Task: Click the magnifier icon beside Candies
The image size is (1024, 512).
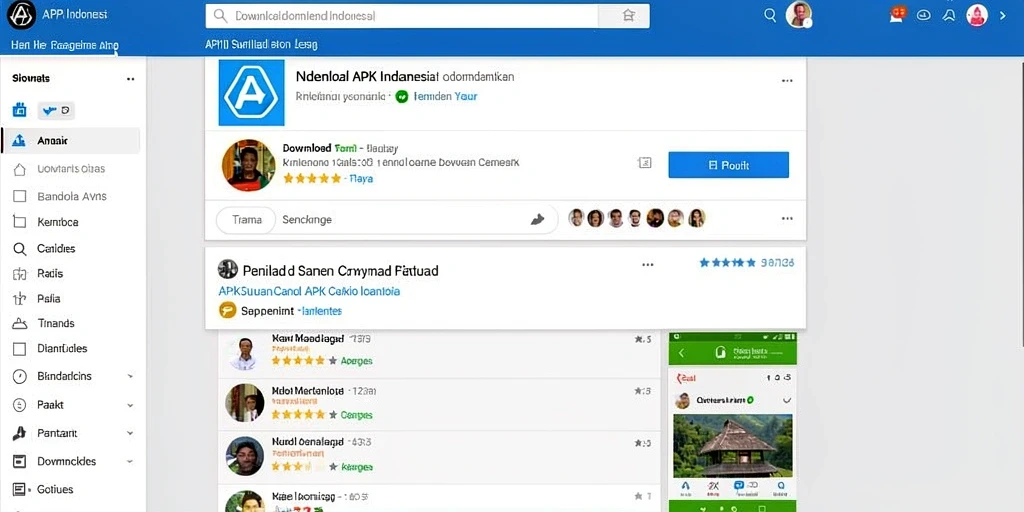Action: click(x=20, y=249)
